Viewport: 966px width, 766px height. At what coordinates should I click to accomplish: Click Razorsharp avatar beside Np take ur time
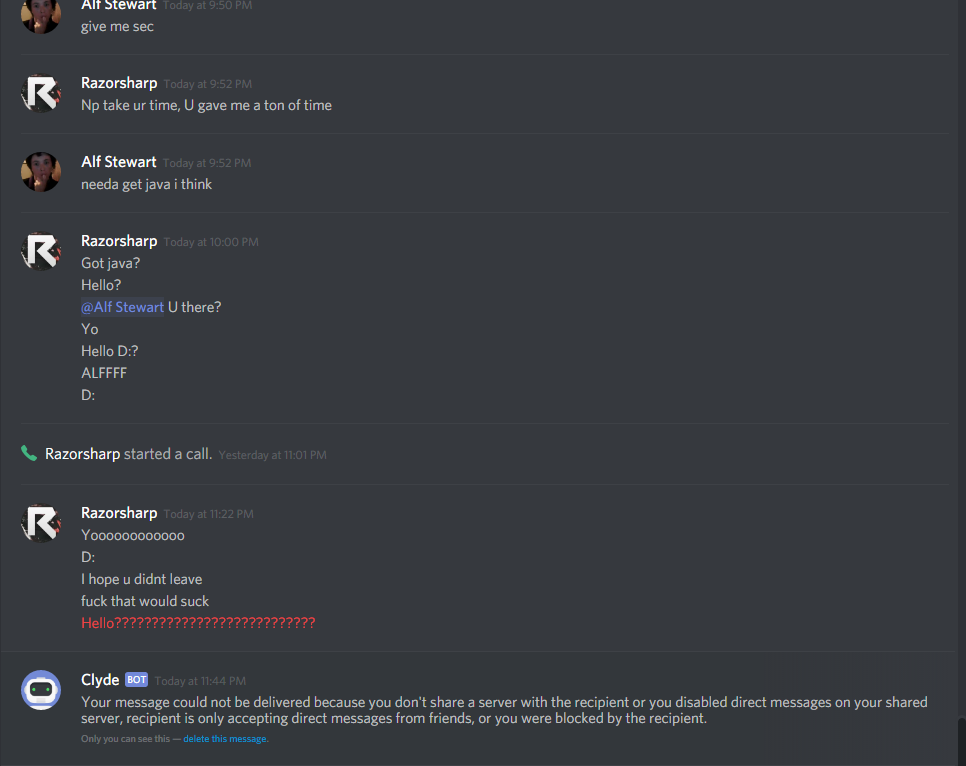41,93
